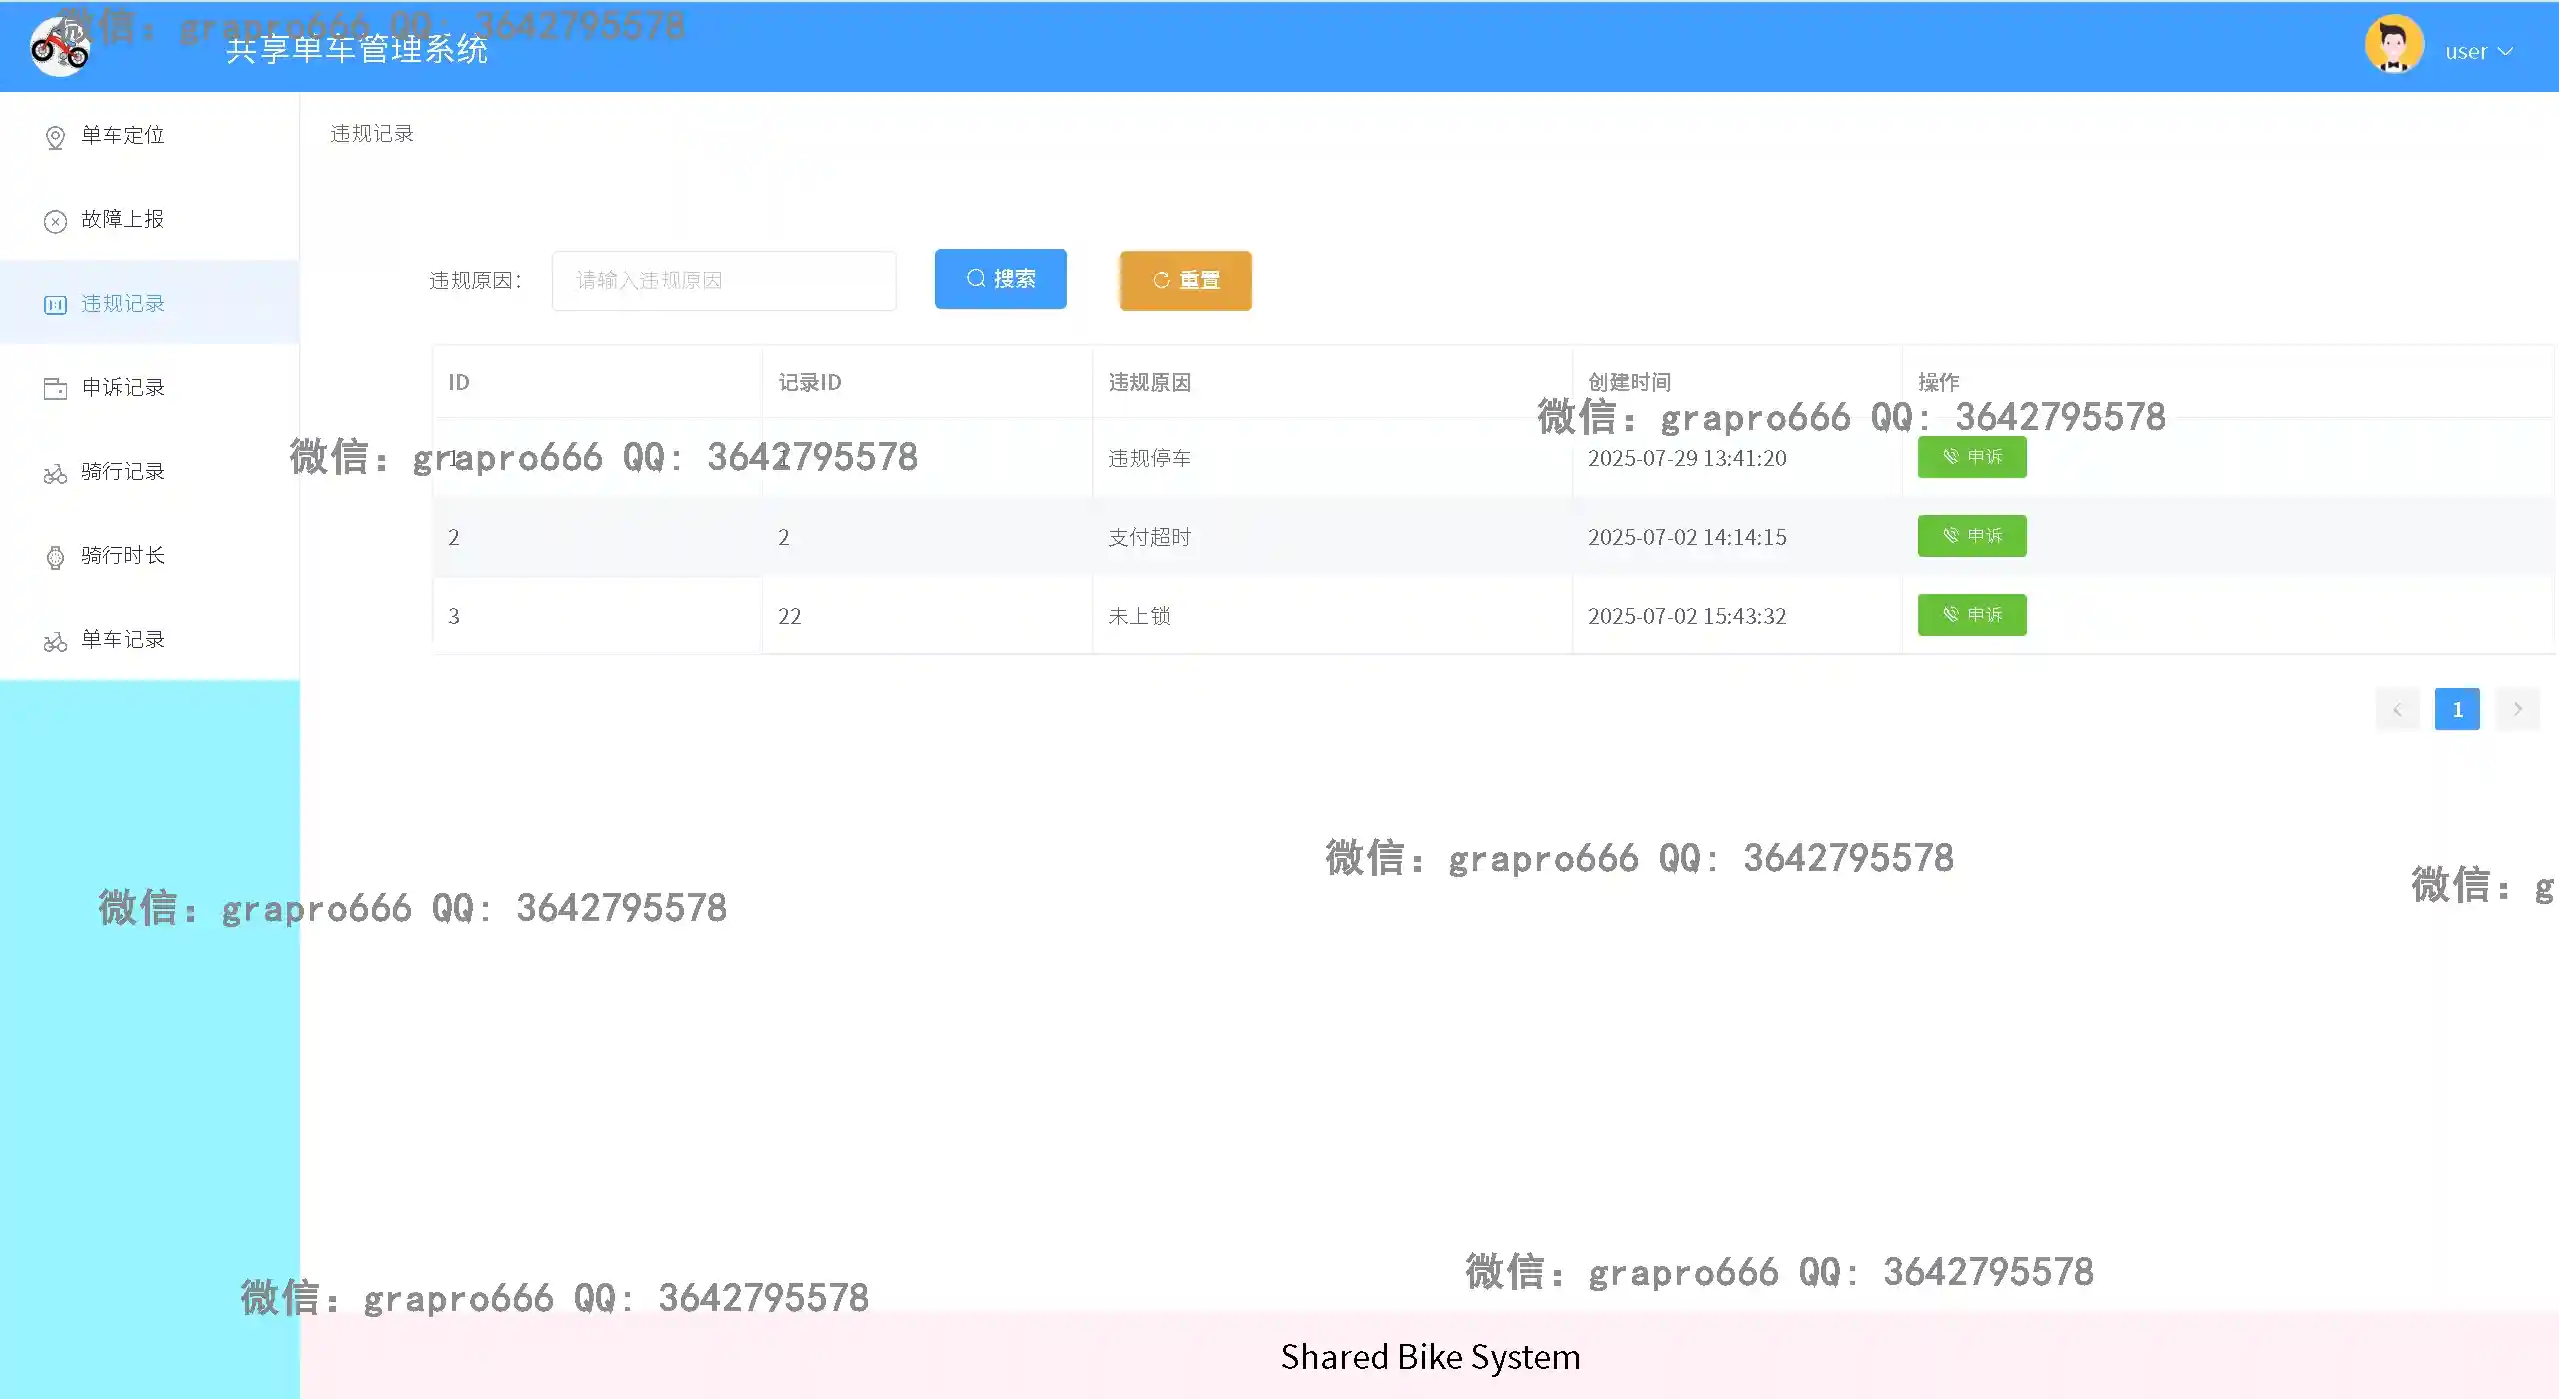Click 申诉 button for 未上锁 row
Image resolution: width=2559 pixels, height=1399 pixels.
[x=1971, y=615]
